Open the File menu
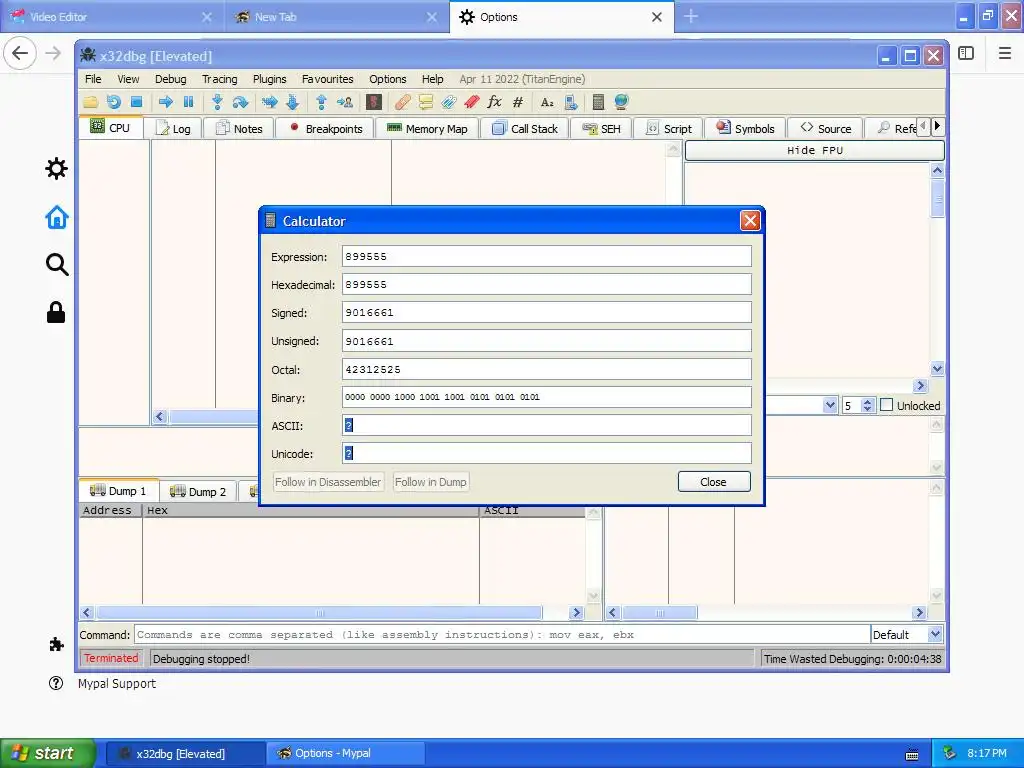 click(93, 79)
